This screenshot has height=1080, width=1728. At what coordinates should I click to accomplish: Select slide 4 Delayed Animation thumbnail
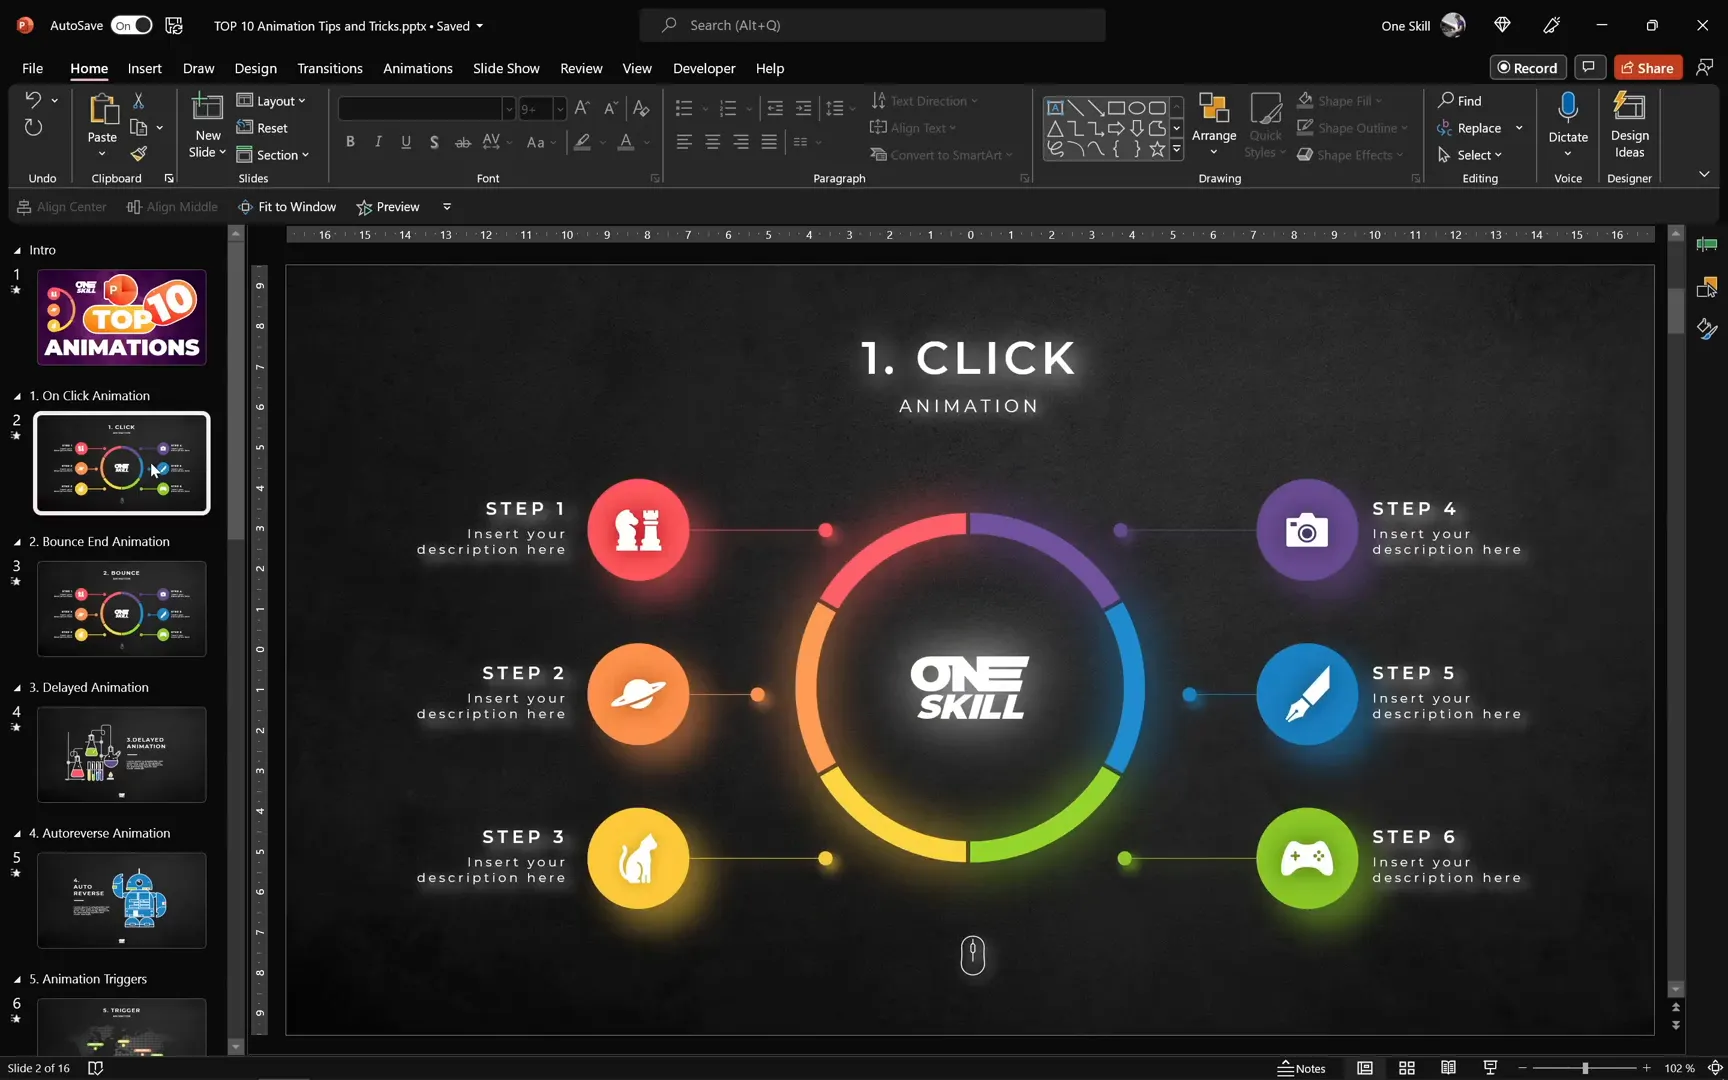point(122,754)
